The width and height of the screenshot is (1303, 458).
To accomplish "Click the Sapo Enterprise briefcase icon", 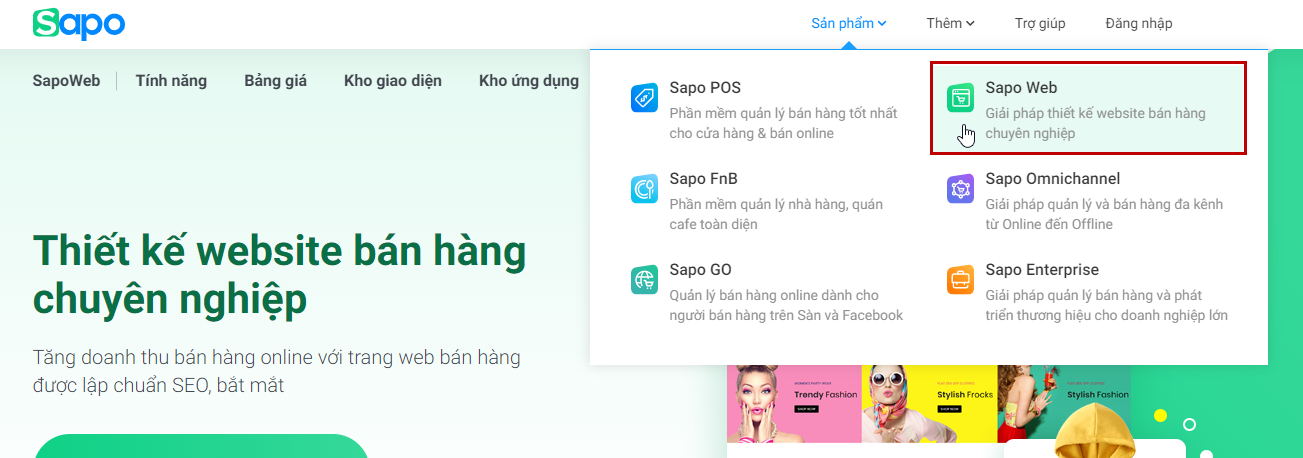I will (960, 280).
